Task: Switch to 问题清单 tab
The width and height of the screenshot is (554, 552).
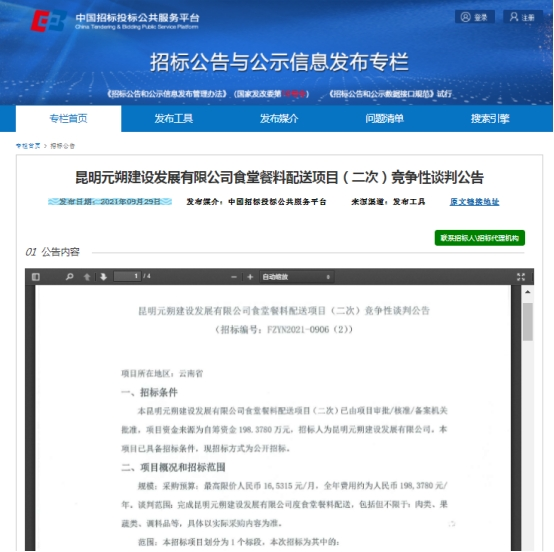Action: (384, 119)
